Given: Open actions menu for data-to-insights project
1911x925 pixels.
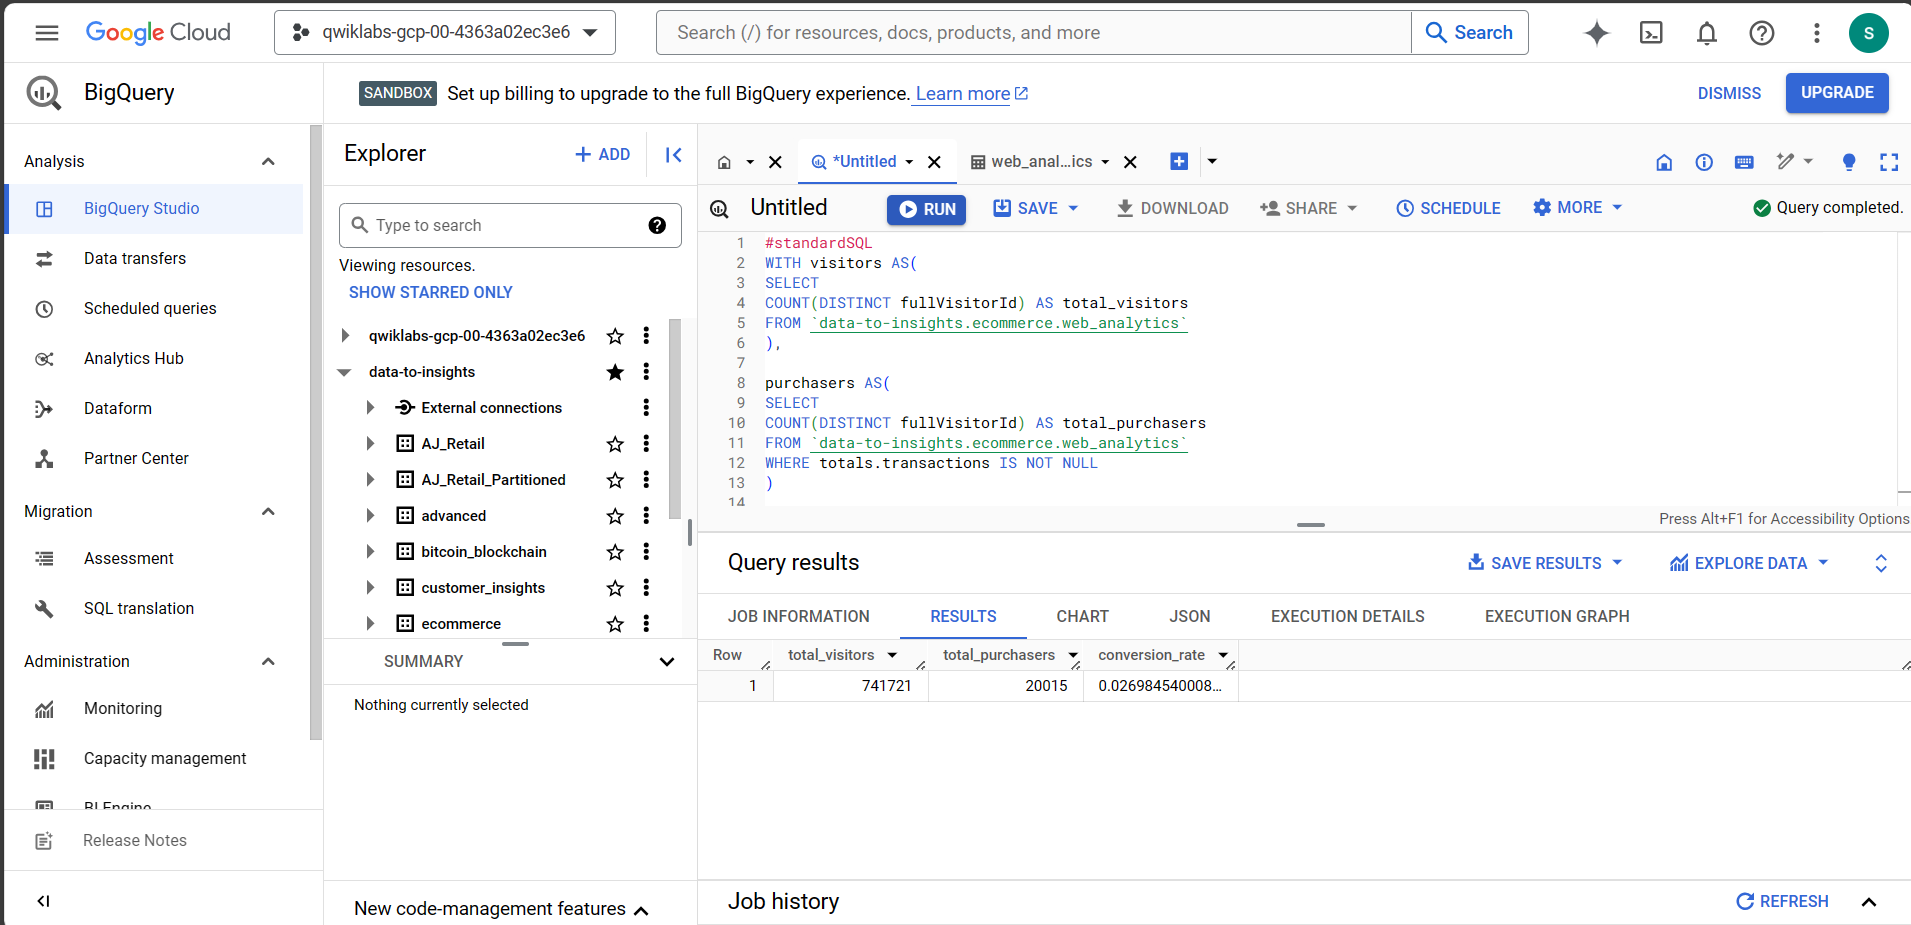Looking at the screenshot, I should [x=646, y=372].
